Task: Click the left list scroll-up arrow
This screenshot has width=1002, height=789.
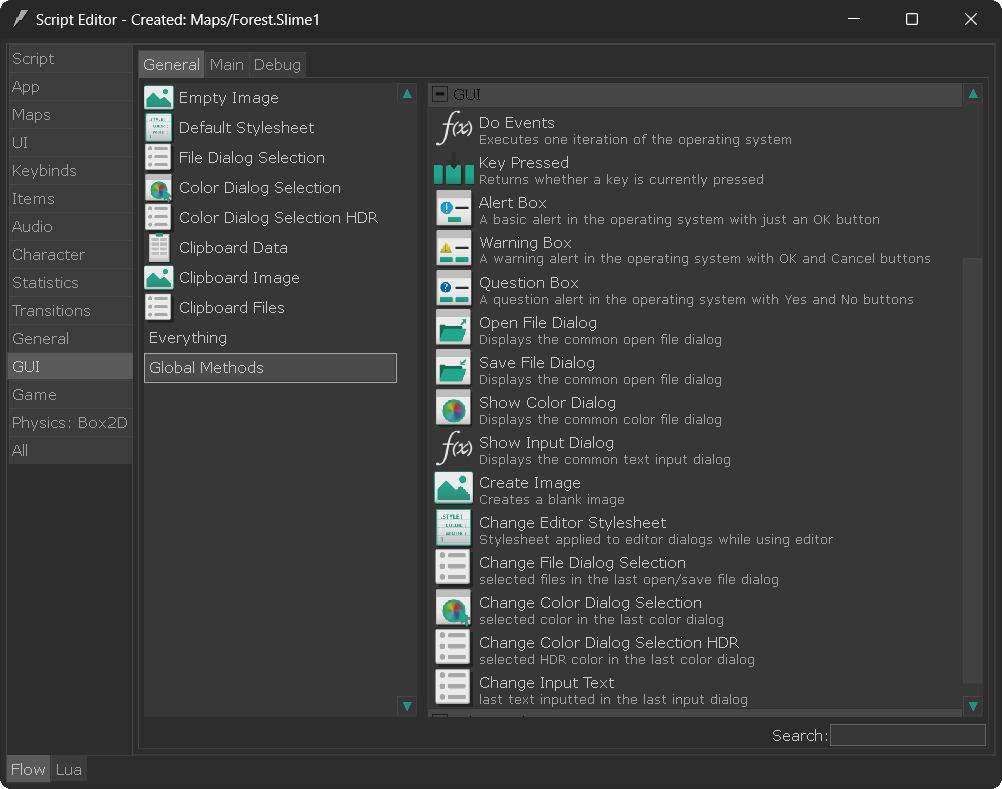Action: coord(407,95)
